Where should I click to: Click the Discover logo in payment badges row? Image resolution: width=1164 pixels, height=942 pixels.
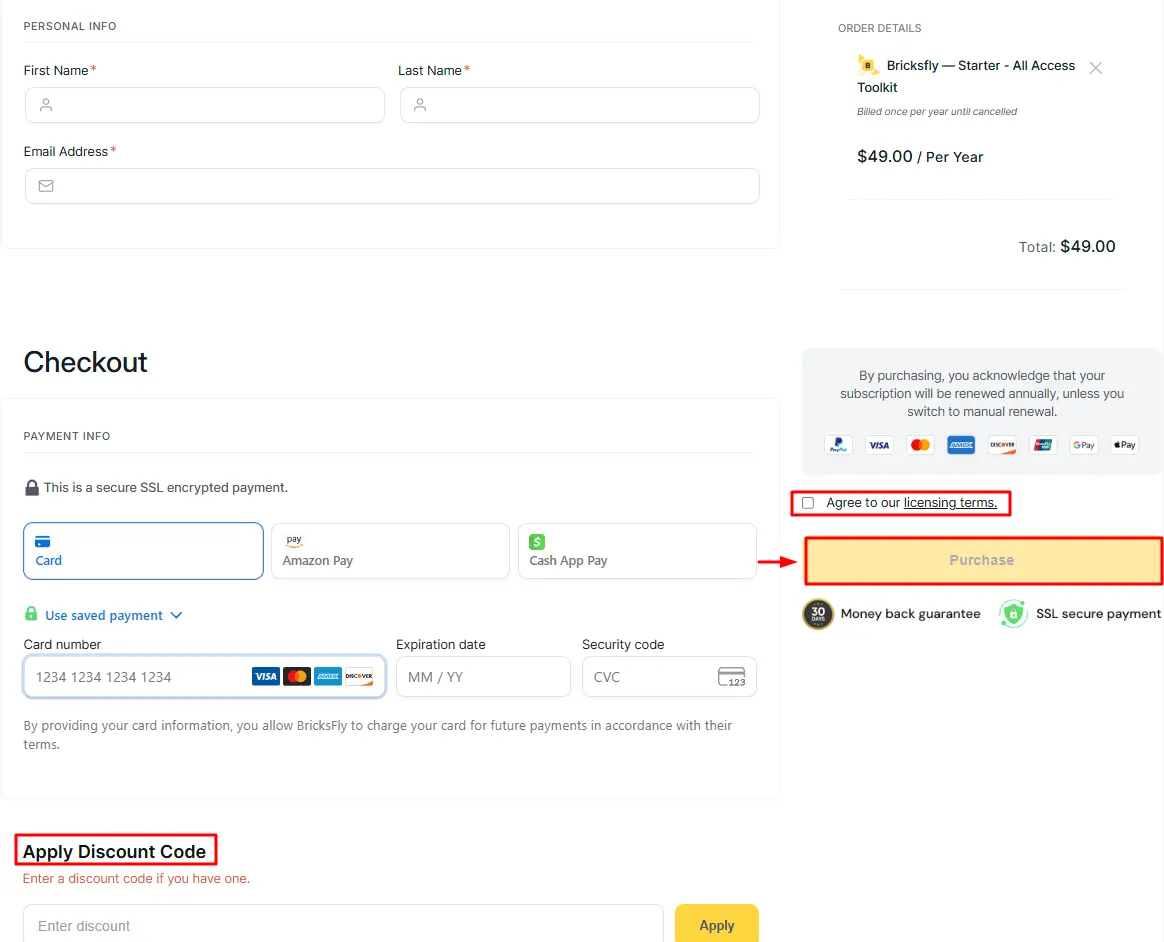click(x=1002, y=445)
